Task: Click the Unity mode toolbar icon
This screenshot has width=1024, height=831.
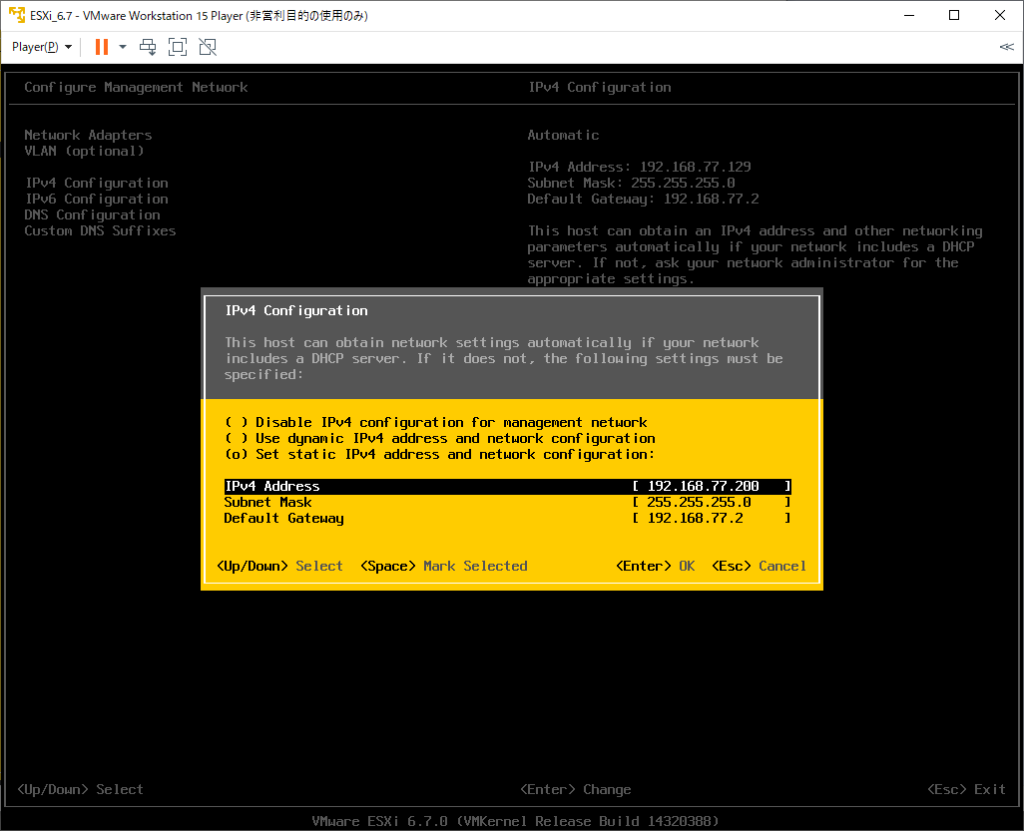Action: pos(208,47)
